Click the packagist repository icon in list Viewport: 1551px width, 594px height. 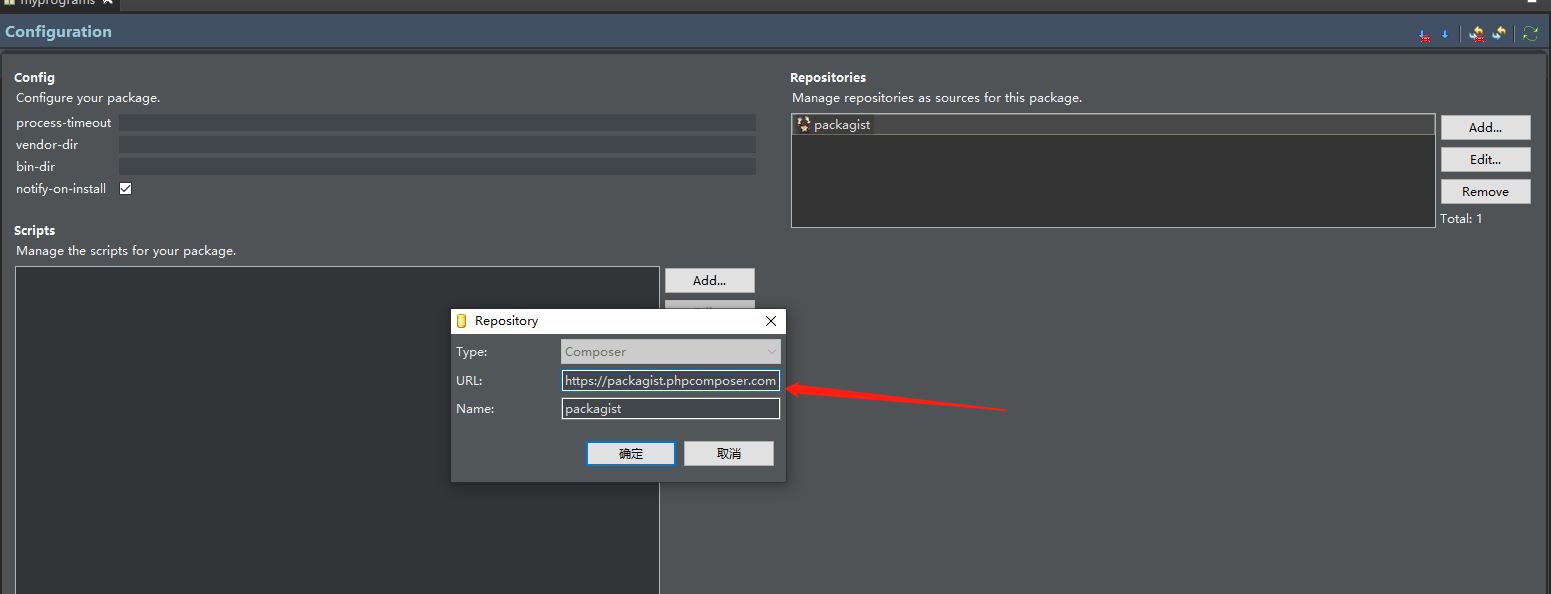click(804, 125)
